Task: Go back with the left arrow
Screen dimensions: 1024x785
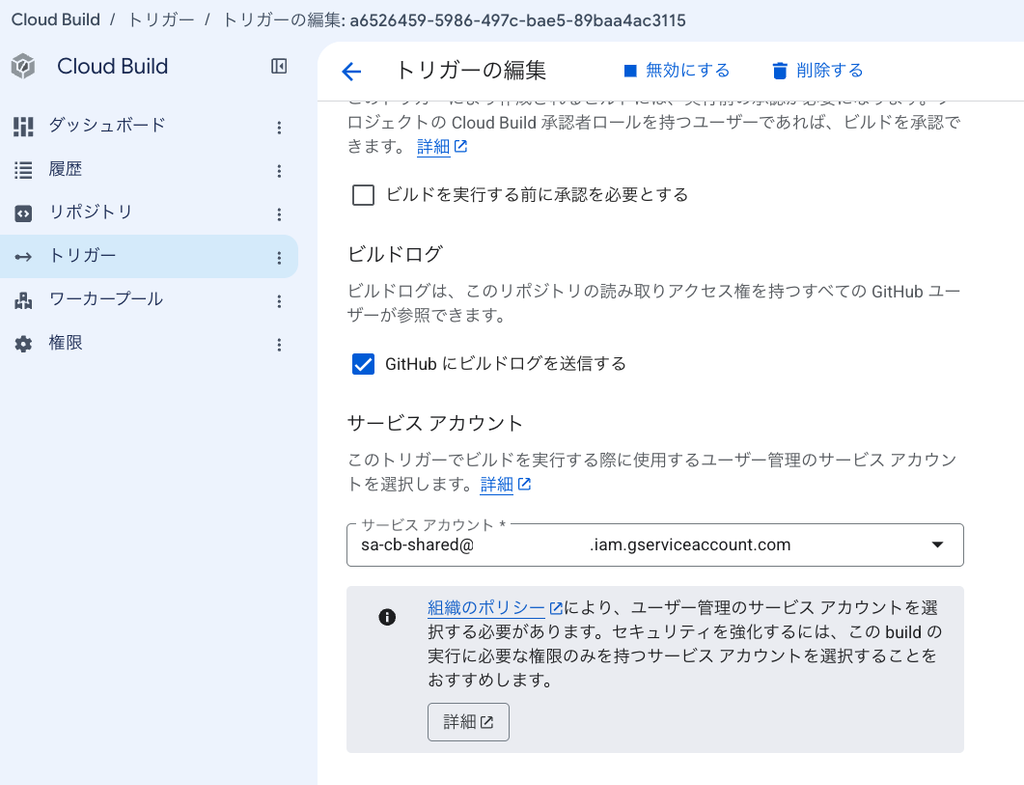Action: tap(351, 71)
